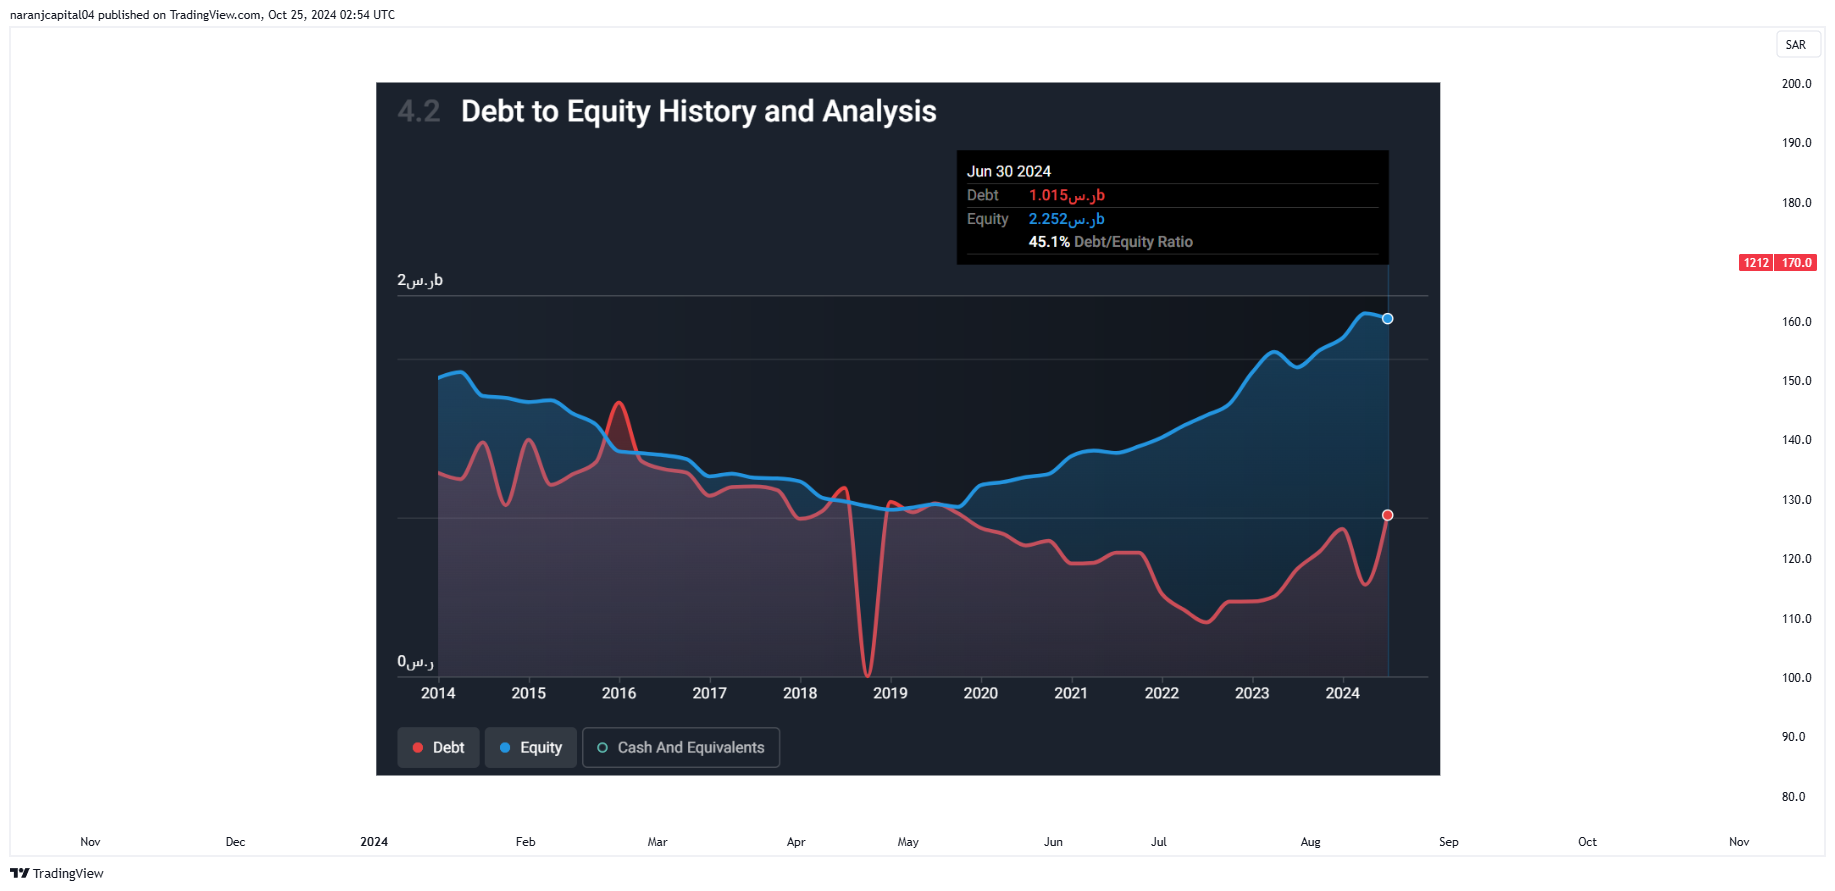This screenshot has height=891, width=1835.
Task: Click the 130.0 price scale label
Action: coord(1796,500)
